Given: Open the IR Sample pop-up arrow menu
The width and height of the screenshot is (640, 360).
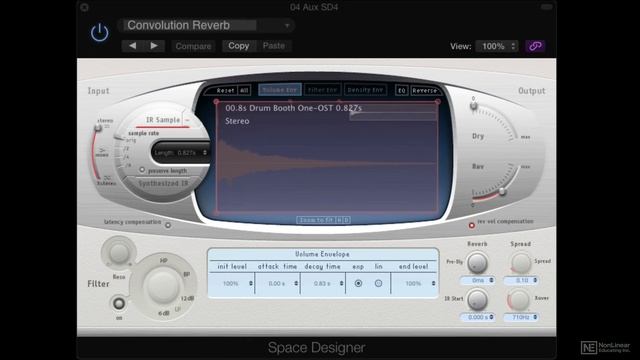Looking at the screenshot, I should click(187, 120).
